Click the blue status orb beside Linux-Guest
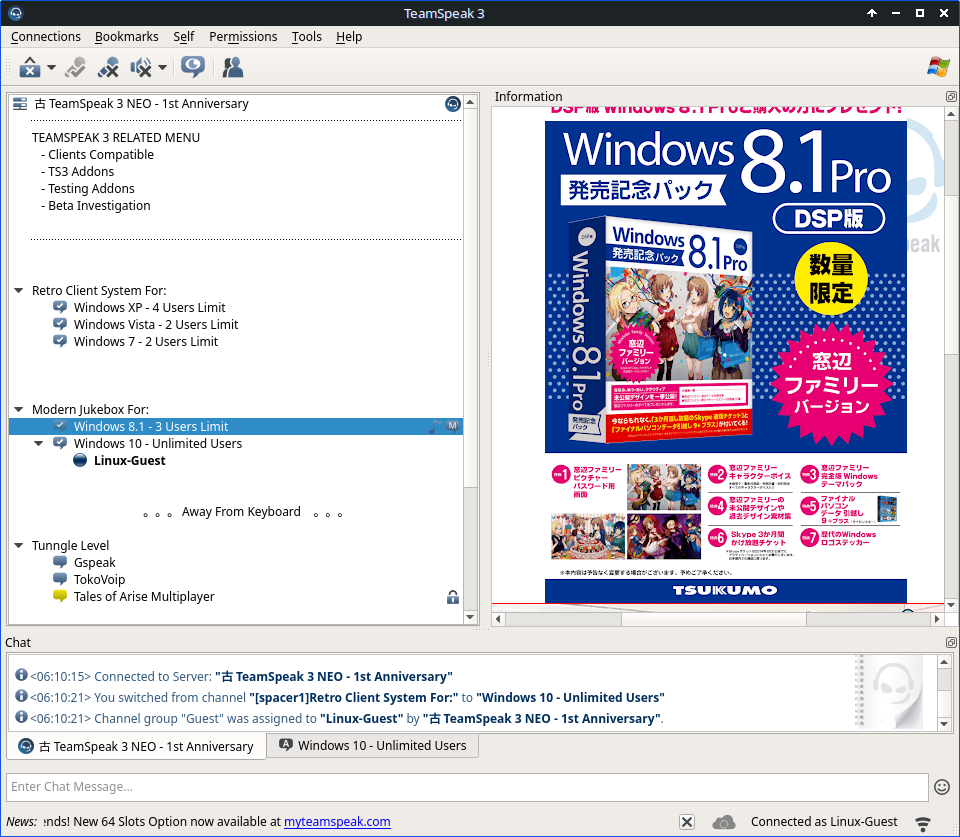This screenshot has width=960, height=837. (80, 460)
